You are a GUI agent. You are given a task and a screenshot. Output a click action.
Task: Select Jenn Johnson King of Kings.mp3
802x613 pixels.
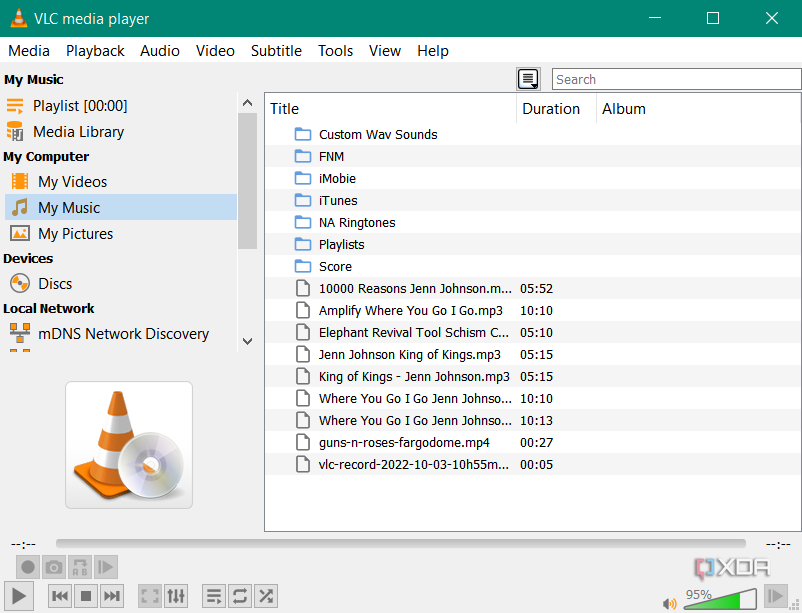coord(533,355)
